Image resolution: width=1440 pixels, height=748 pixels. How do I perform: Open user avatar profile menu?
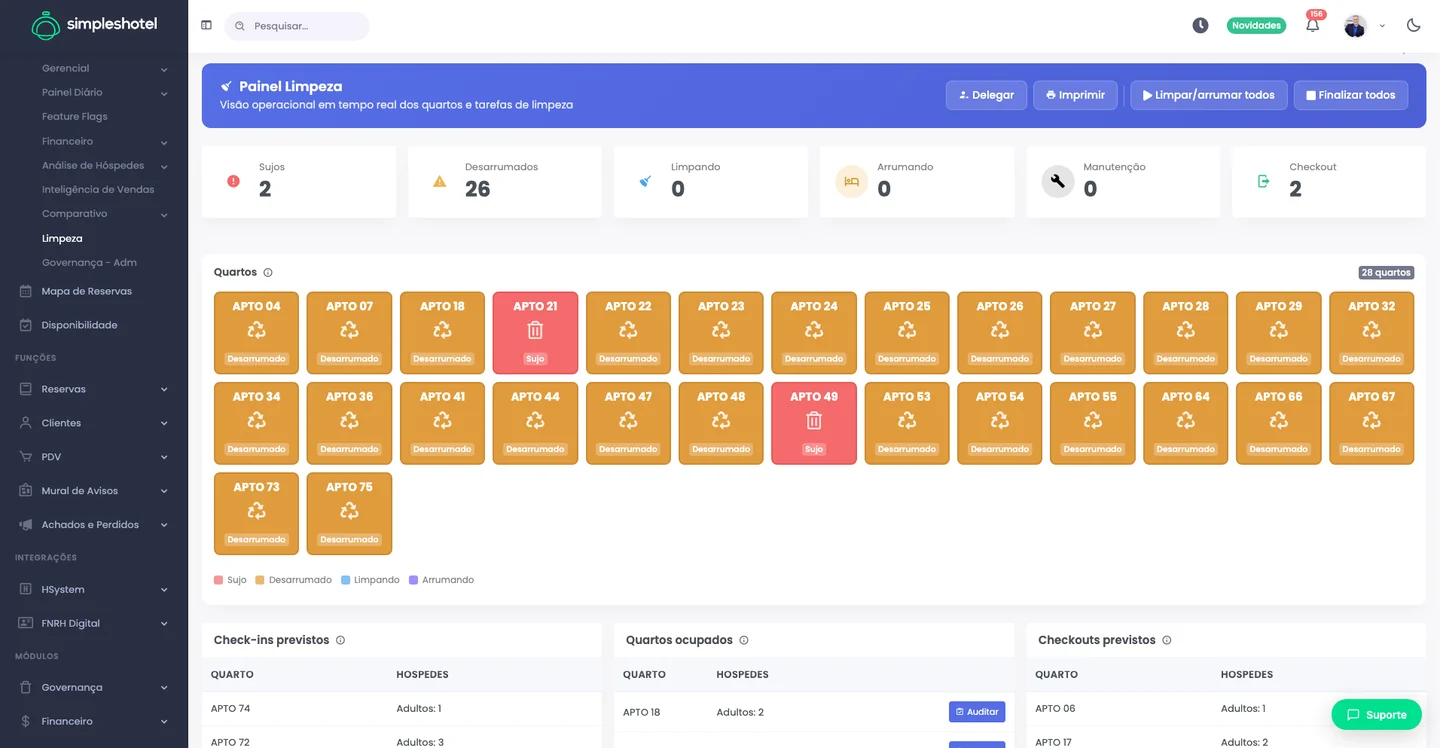click(1355, 26)
